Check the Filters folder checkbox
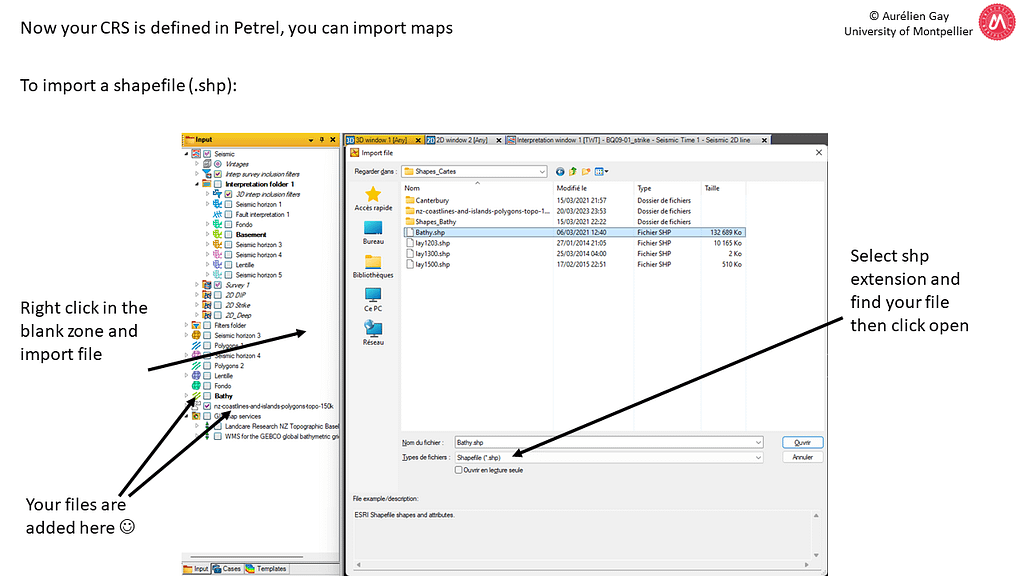Viewport: 1024px width, 576px height. (207, 325)
